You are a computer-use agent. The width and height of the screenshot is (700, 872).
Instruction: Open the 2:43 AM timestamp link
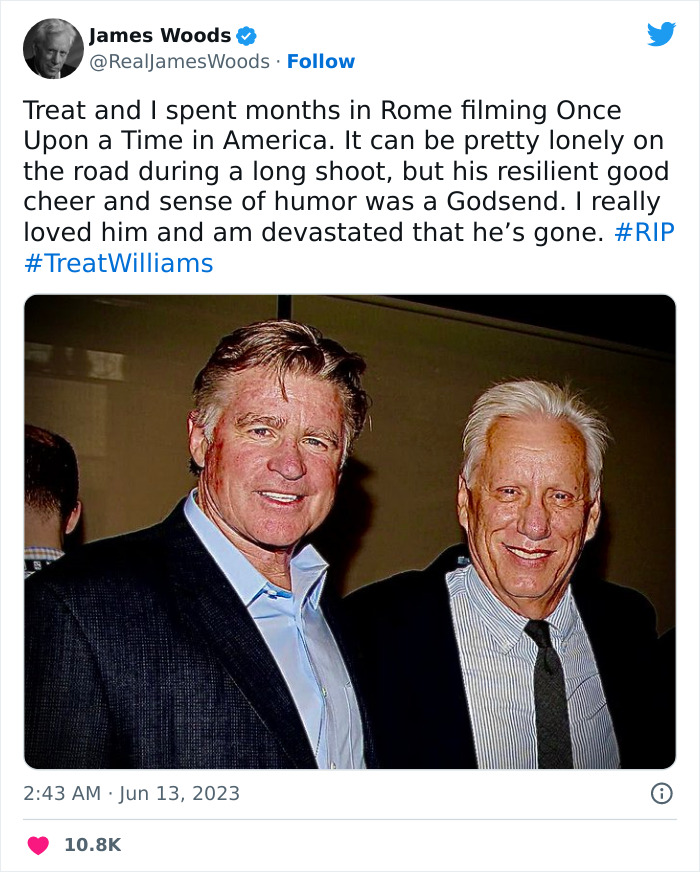click(60, 792)
